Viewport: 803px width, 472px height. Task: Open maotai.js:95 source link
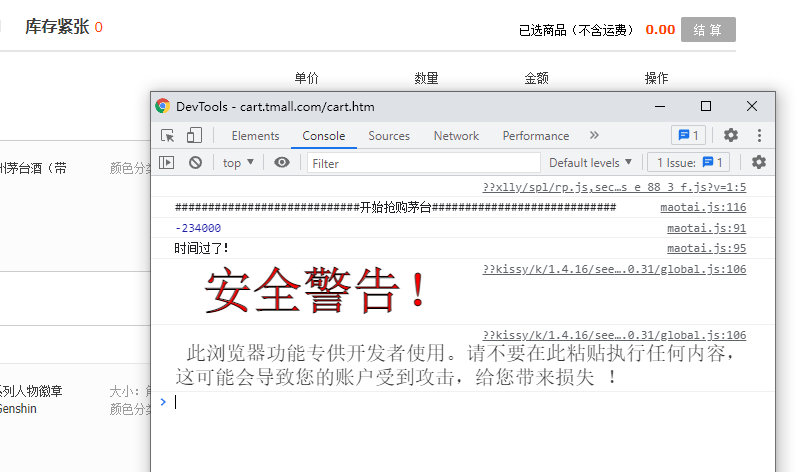(706, 248)
